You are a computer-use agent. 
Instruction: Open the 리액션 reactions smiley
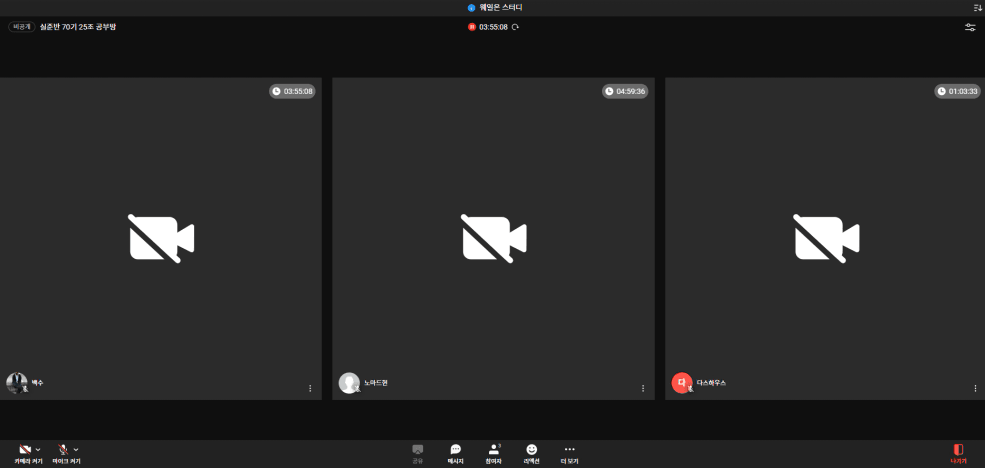point(531,454)
